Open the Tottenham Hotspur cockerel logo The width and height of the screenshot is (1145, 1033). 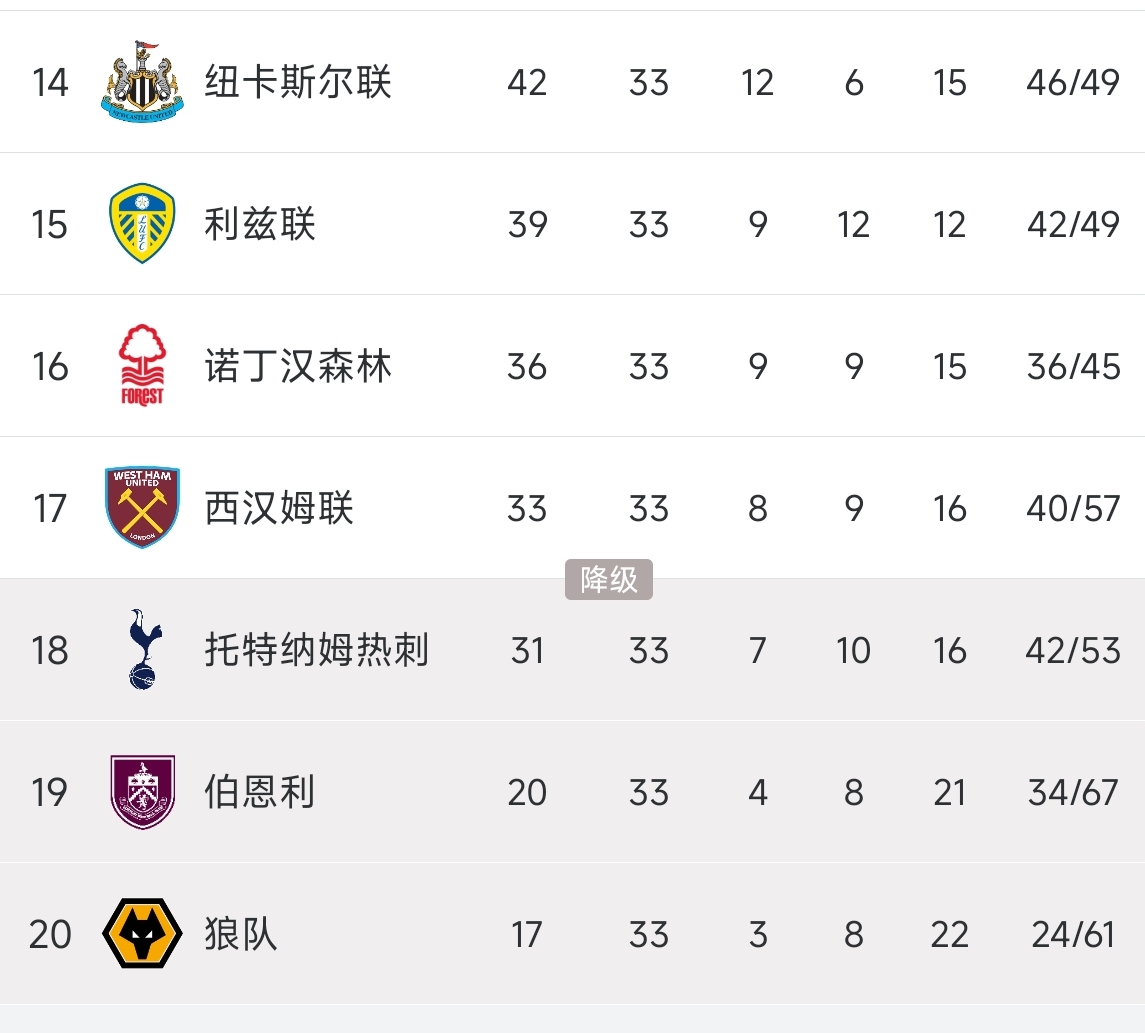tap(144, 650)
